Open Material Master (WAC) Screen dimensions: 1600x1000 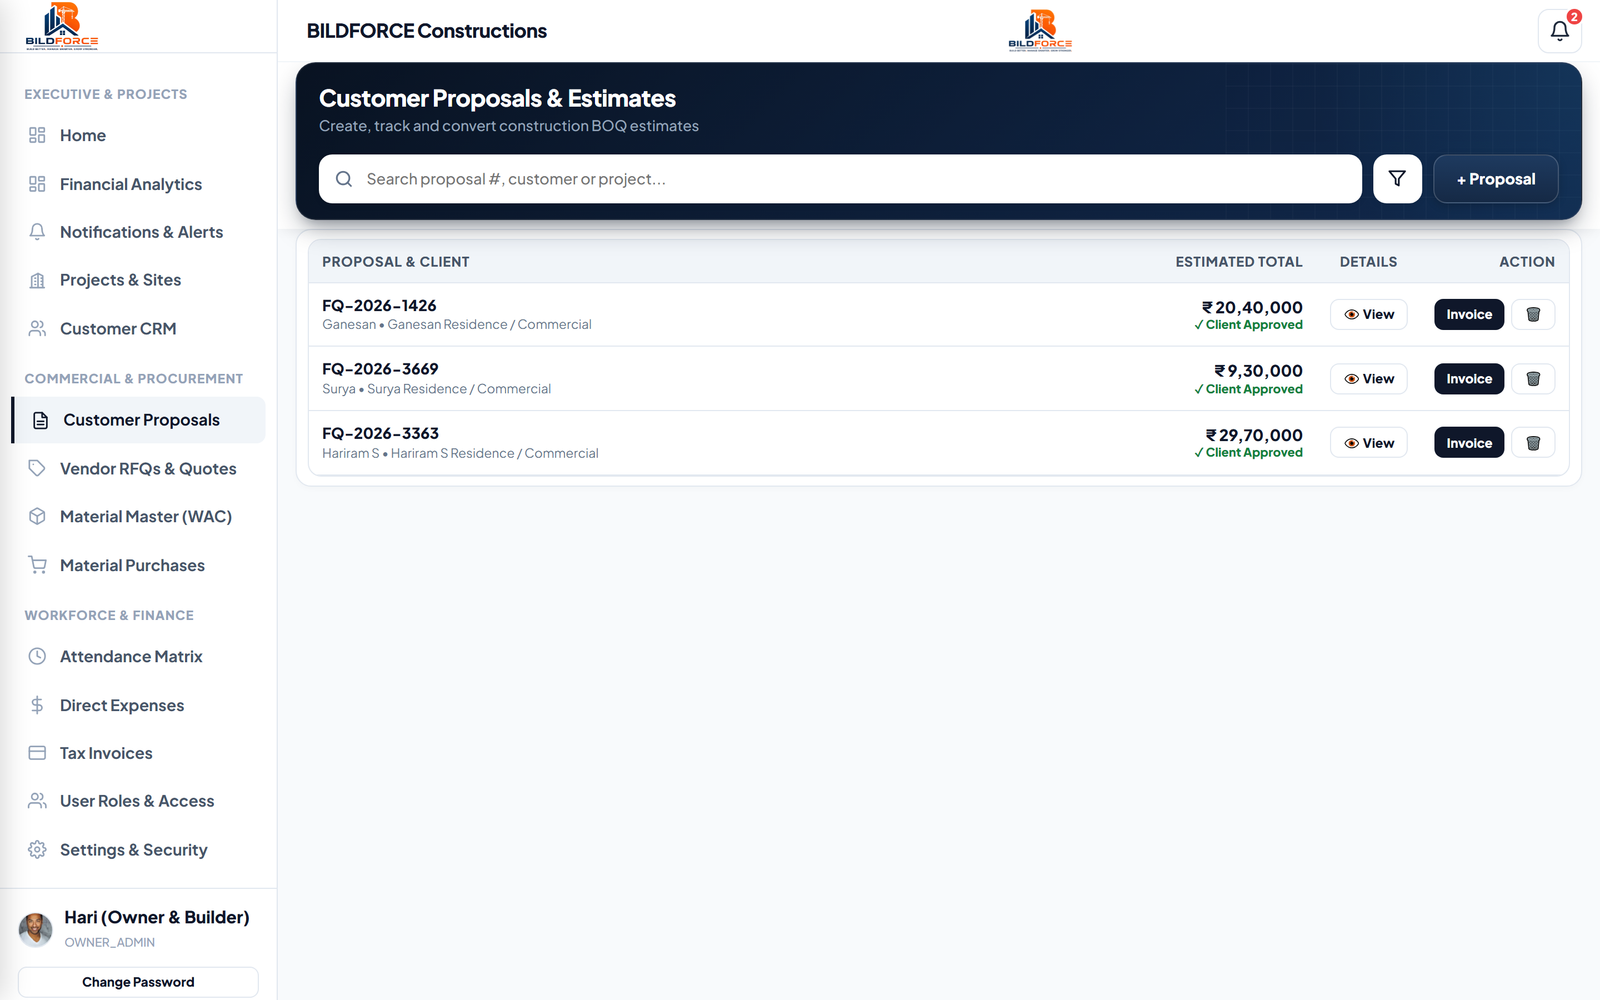[x=138, y=517]
